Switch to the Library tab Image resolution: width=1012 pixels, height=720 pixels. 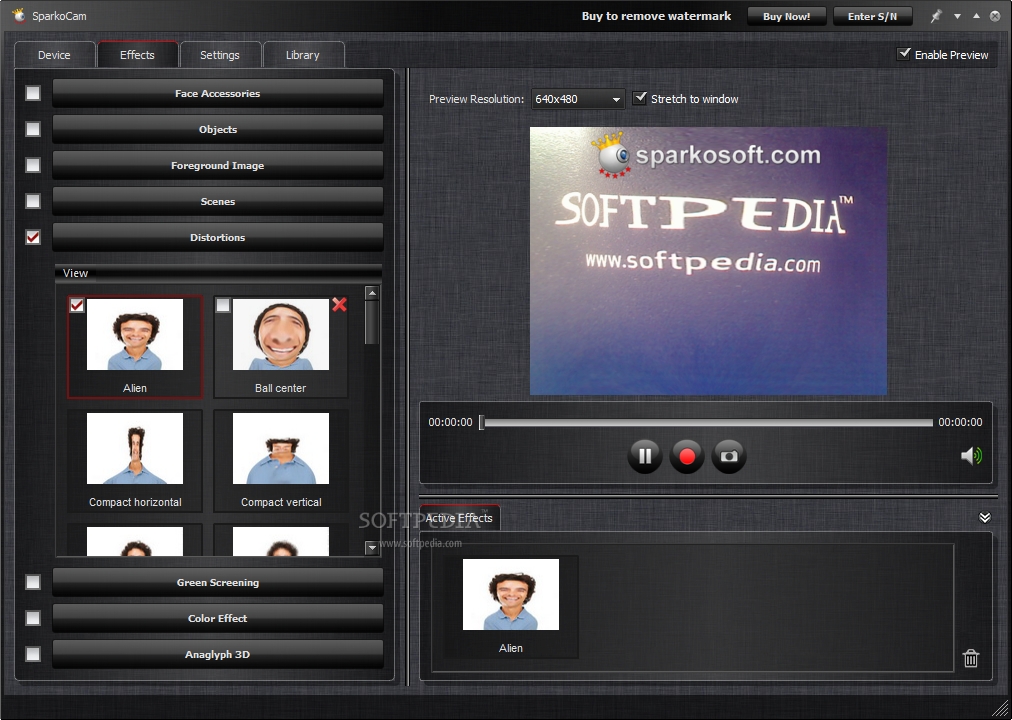tap(303, 55)
